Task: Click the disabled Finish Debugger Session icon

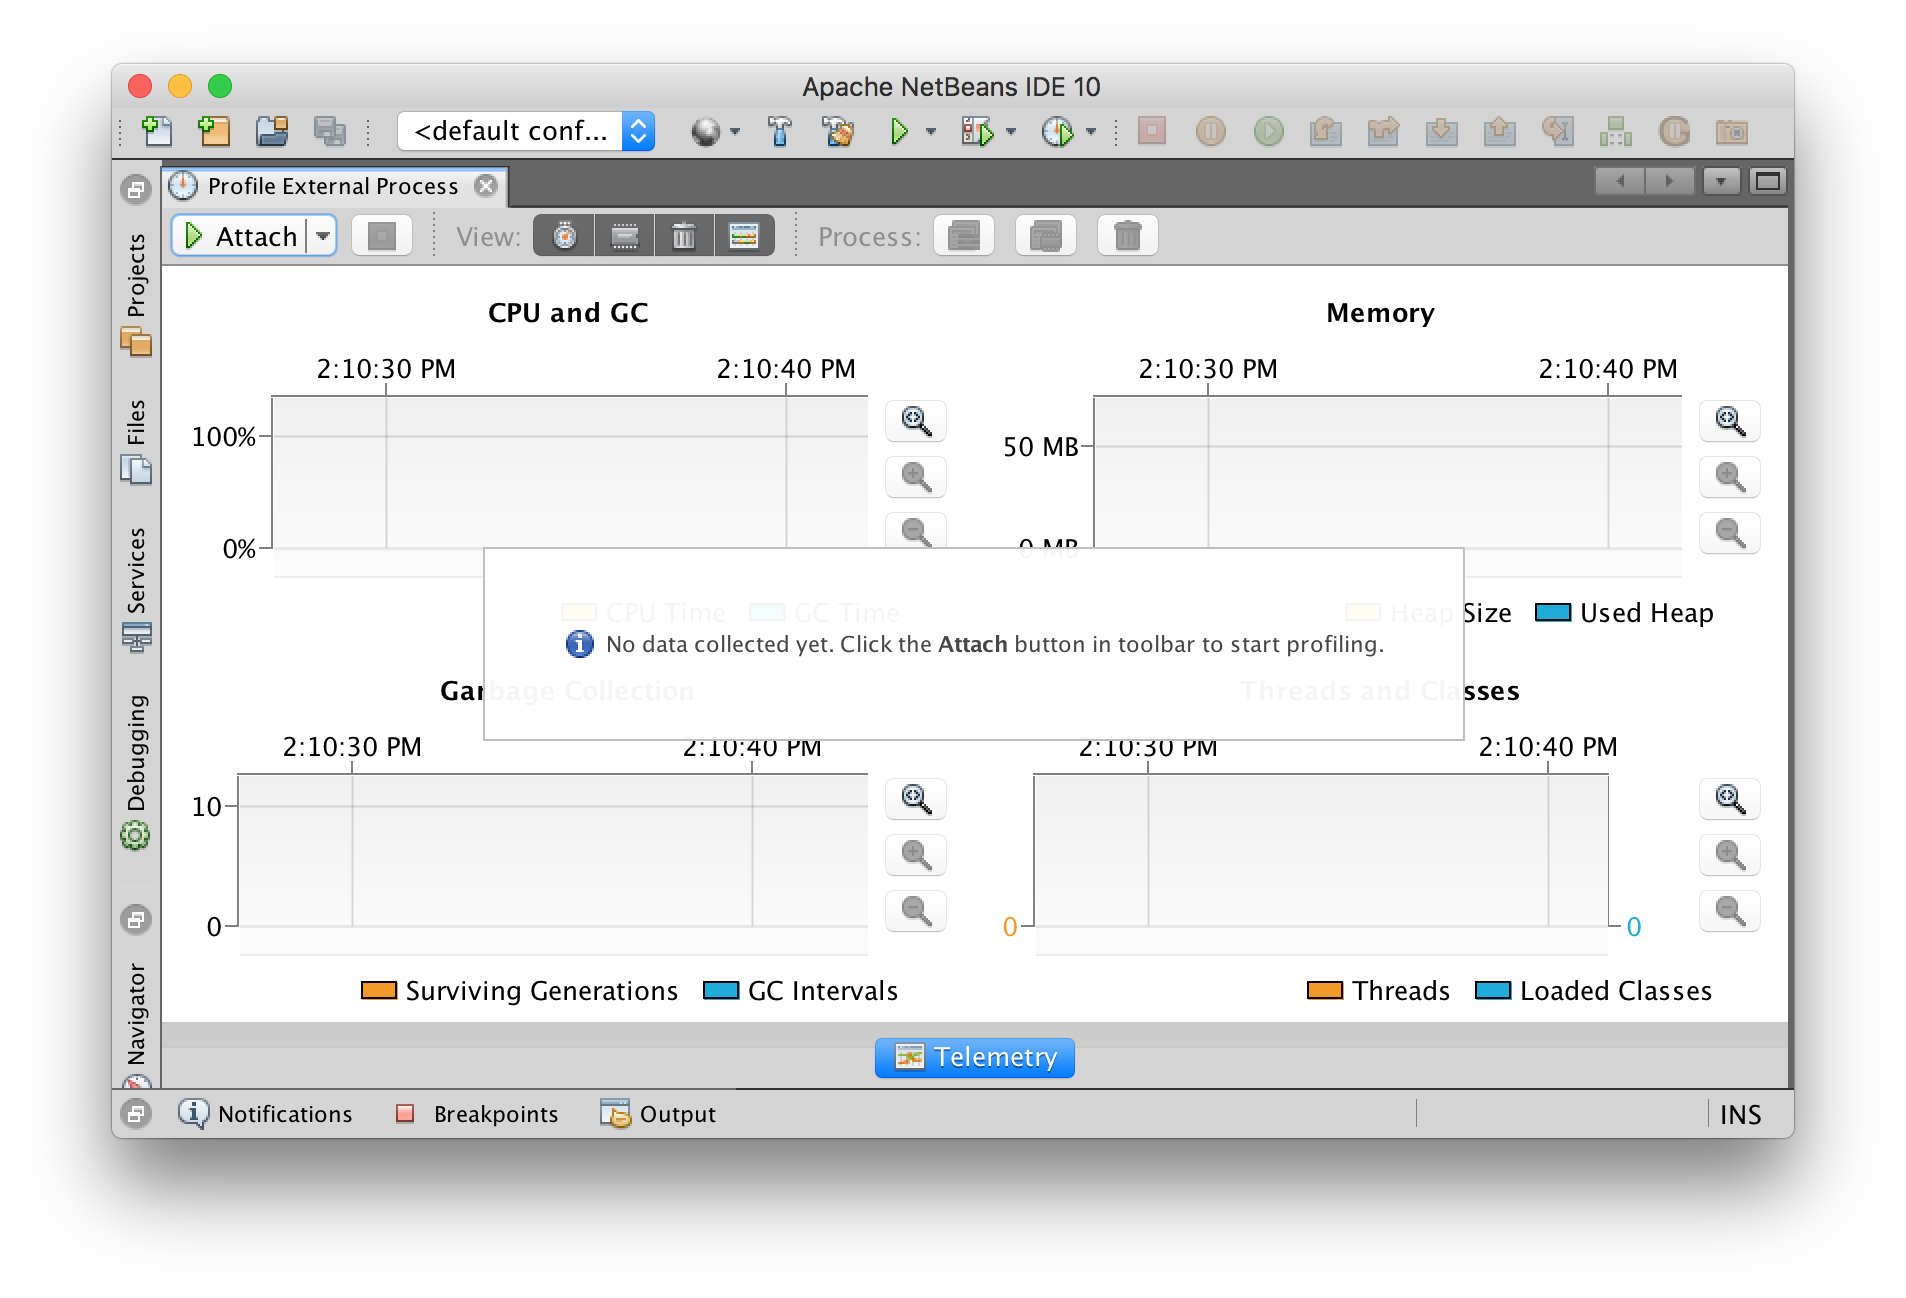Action: [x=1152, y=131]
